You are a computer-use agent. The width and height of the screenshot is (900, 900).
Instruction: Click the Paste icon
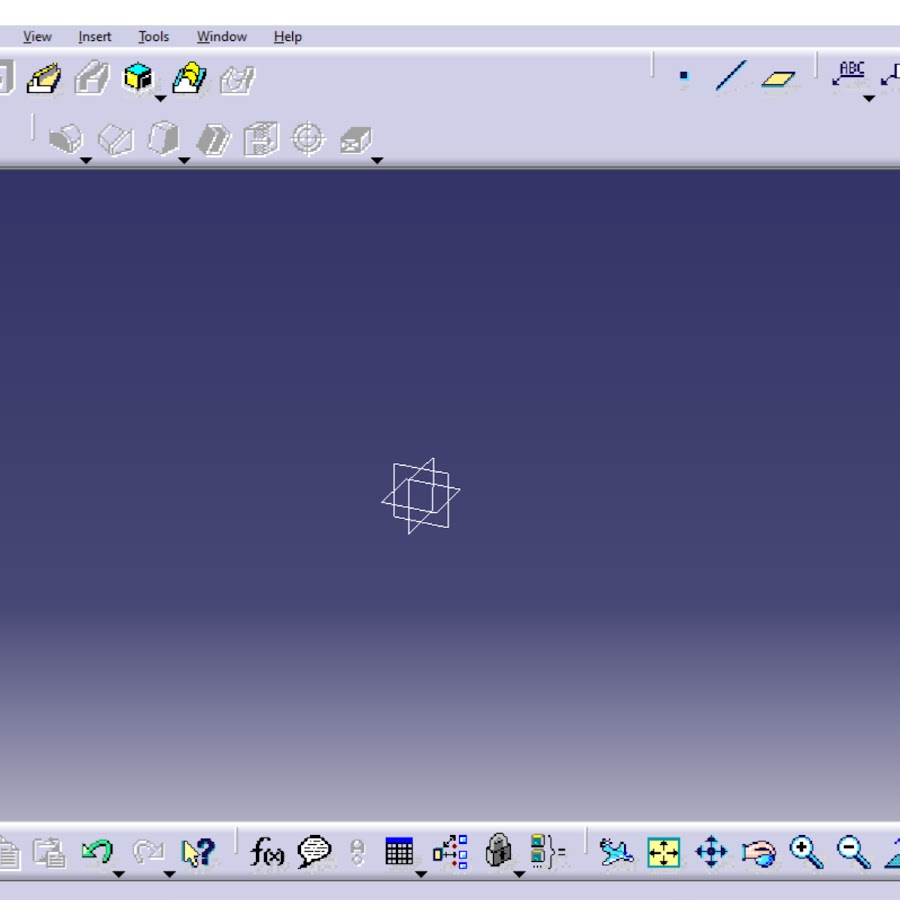pos(49,852)
